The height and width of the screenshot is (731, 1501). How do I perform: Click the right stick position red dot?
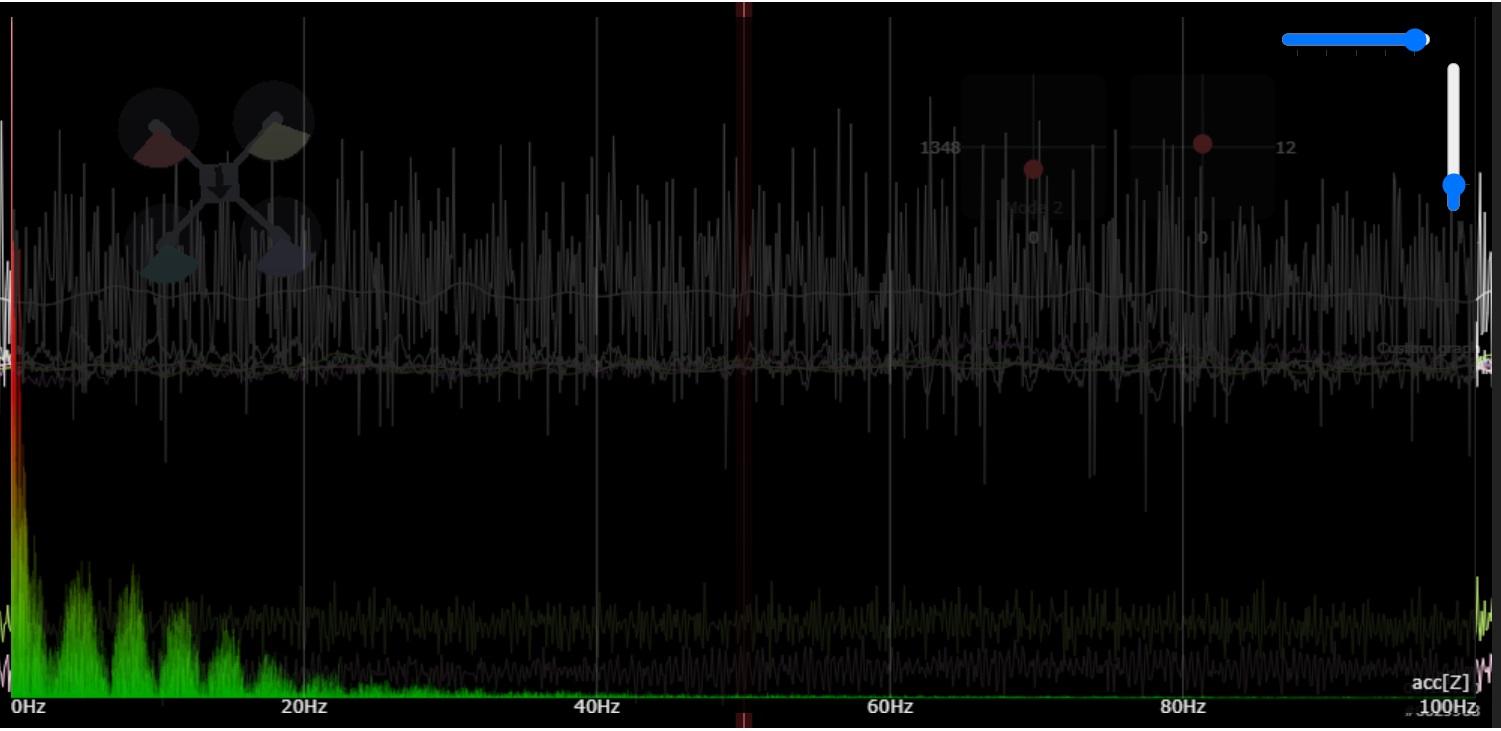click(x=1202, y=144)
